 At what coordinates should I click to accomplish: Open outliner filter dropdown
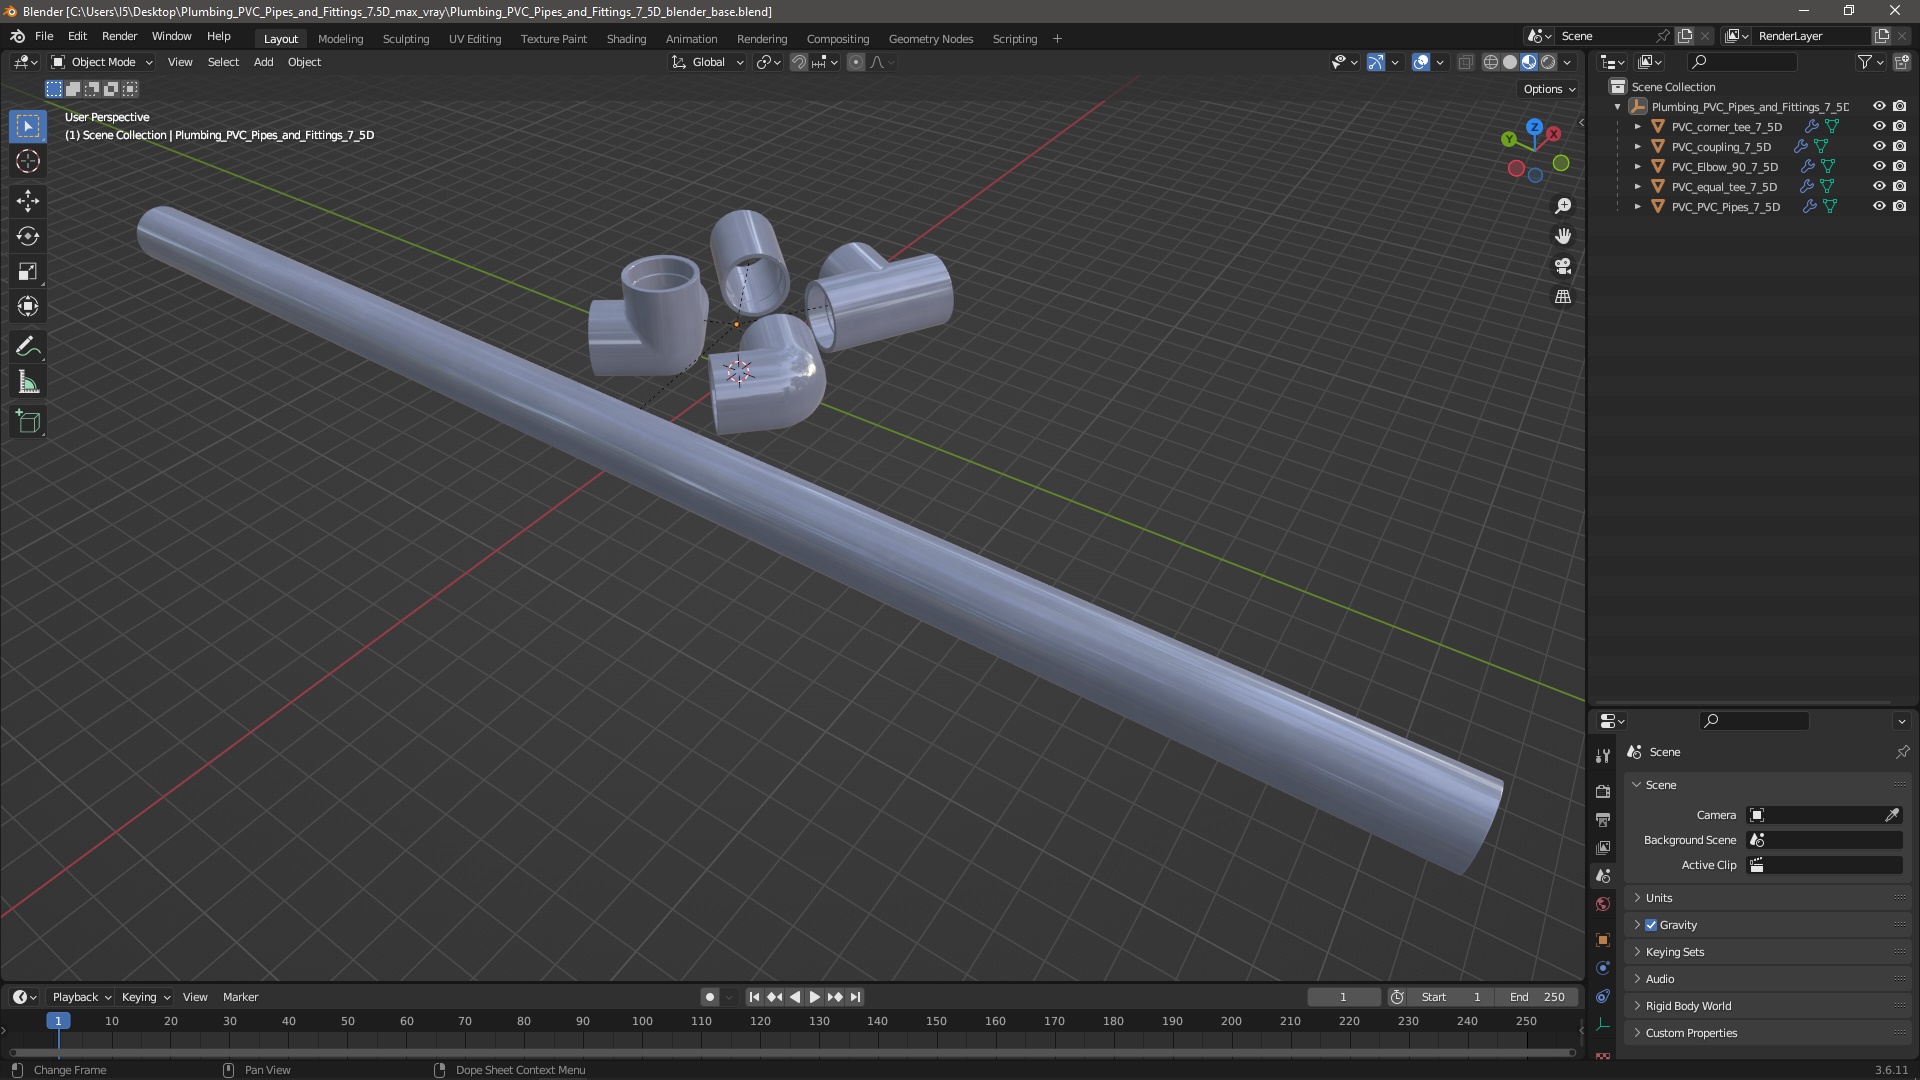(1870, 62)
